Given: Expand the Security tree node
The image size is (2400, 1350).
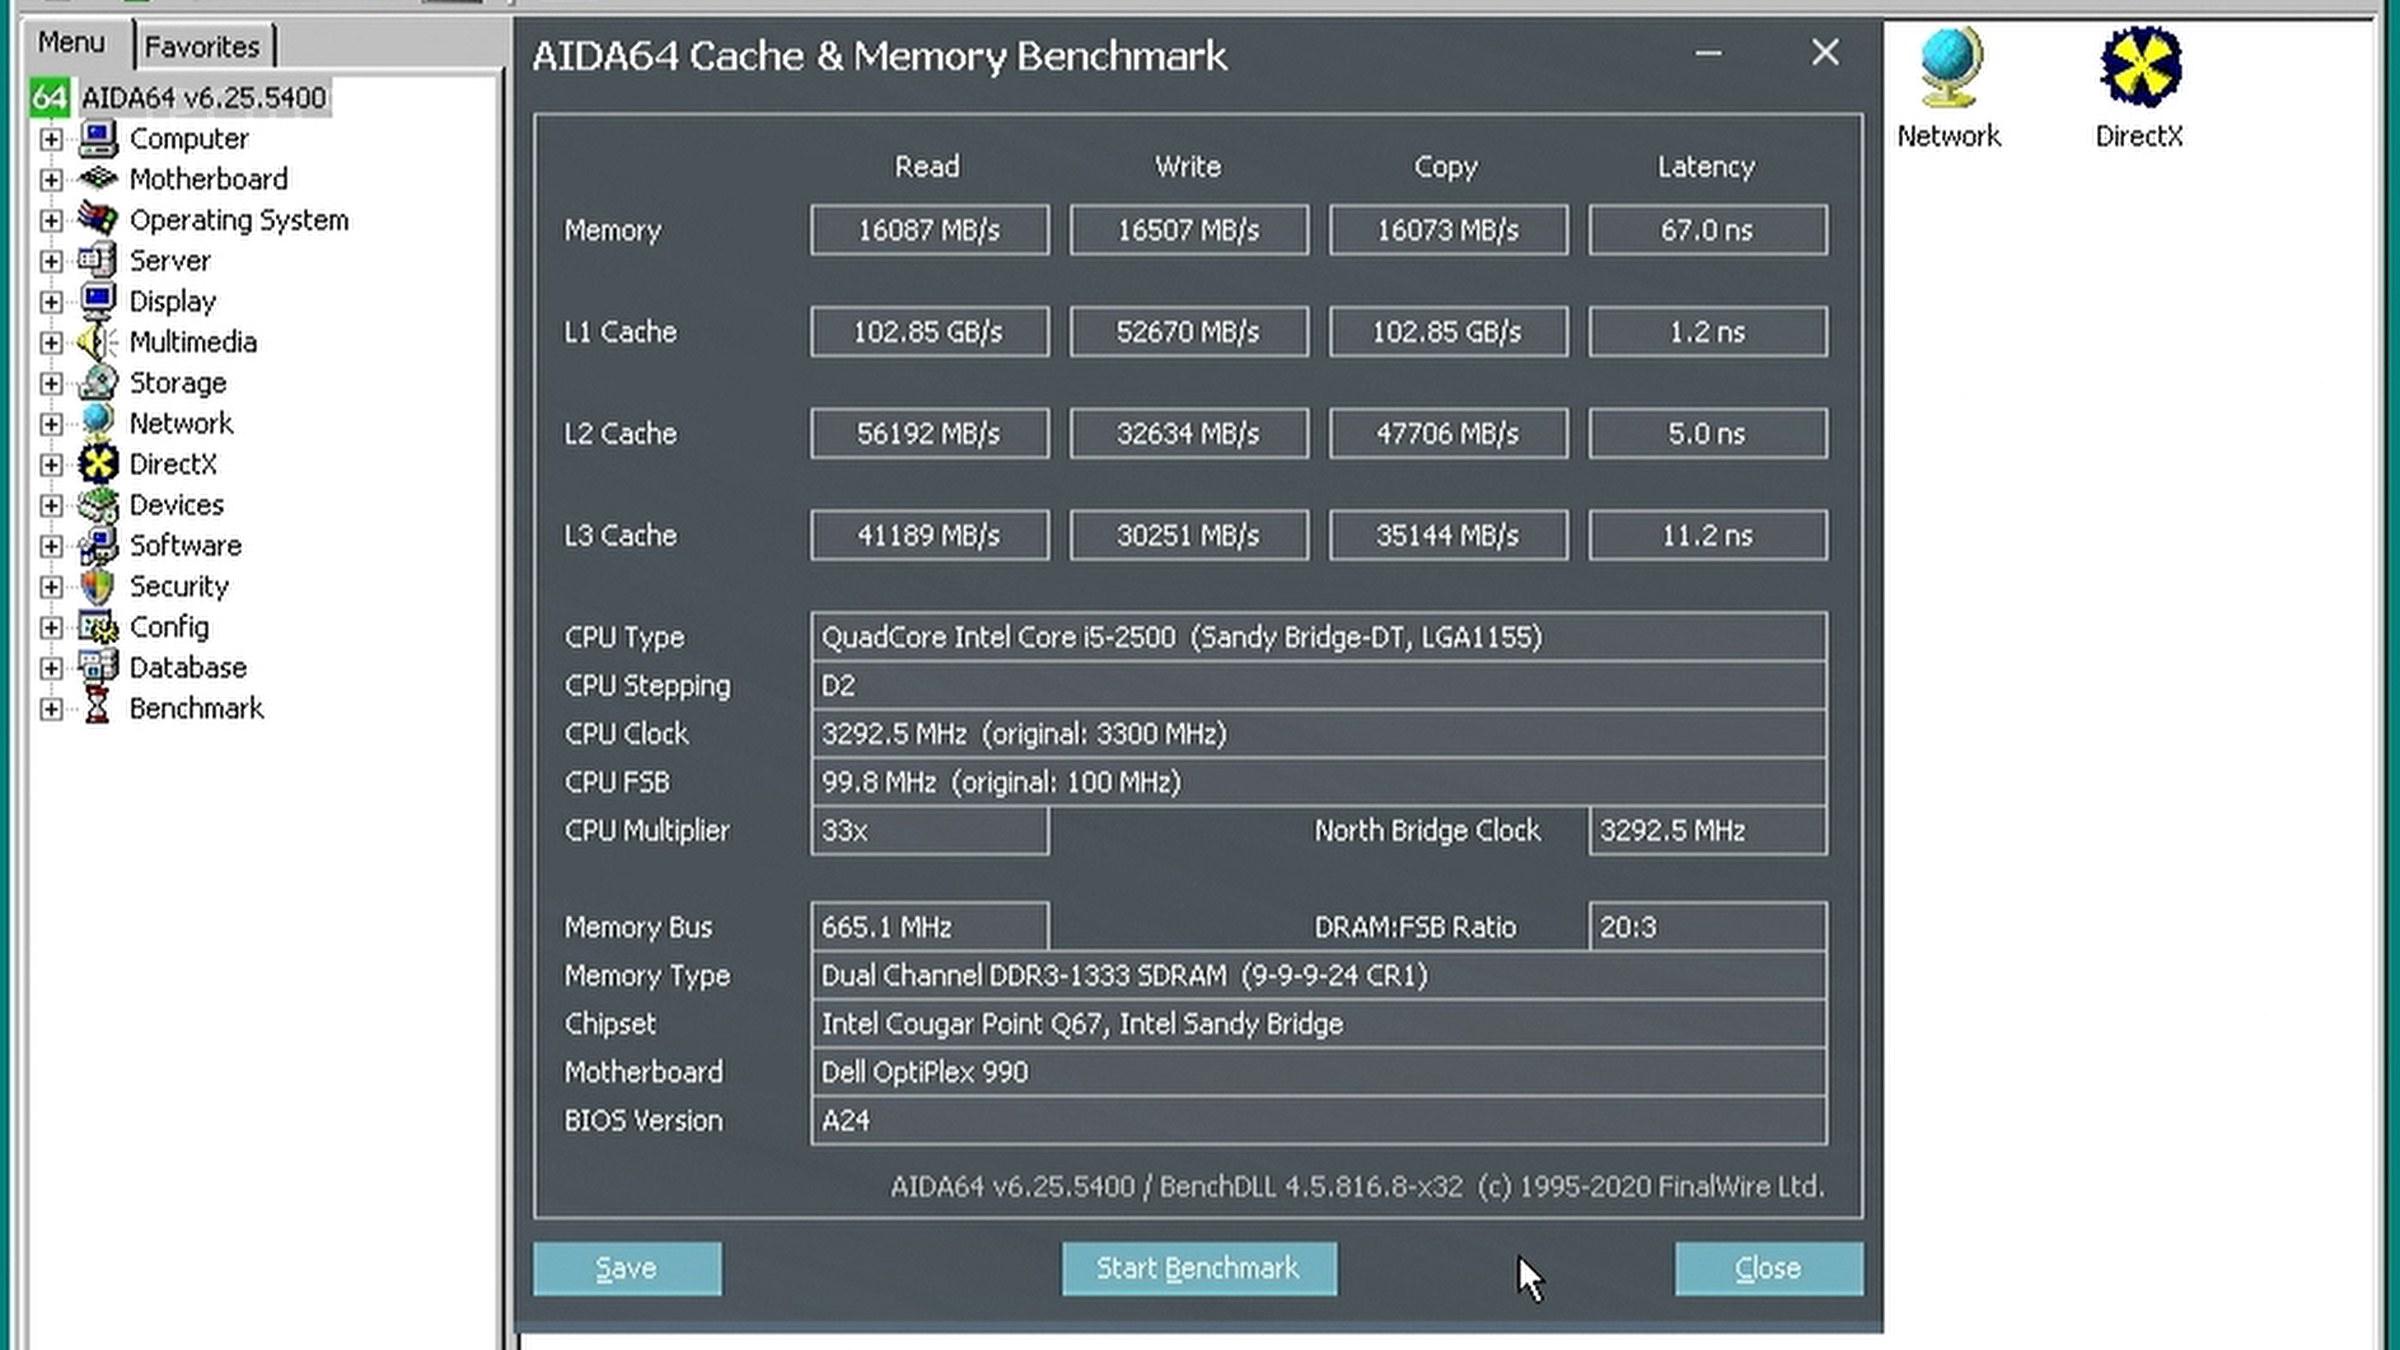Looking at the screenshot, I should (x=50, y=587).
